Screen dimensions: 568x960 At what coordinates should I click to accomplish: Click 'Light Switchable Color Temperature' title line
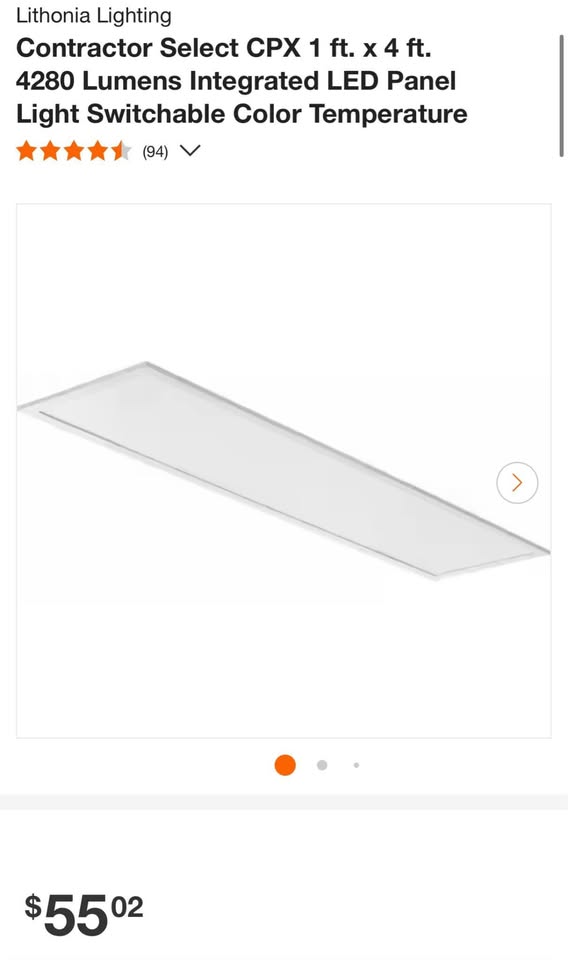pos(242,114)
